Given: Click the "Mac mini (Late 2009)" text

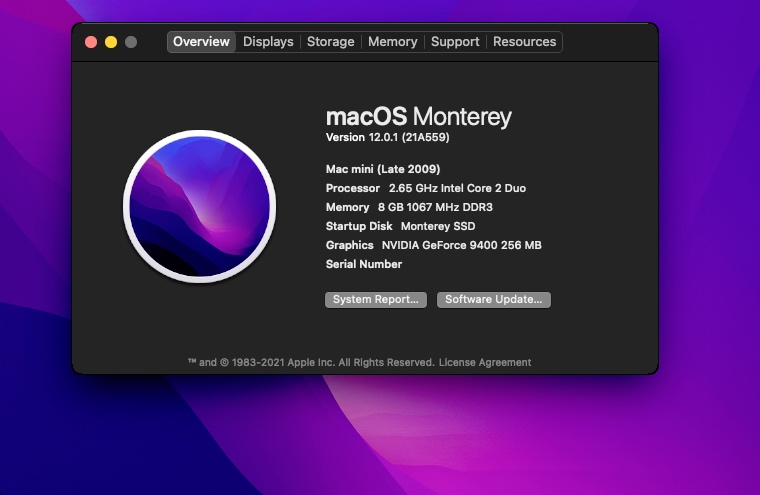Looking at the screenshot, I should pos(383,169).
